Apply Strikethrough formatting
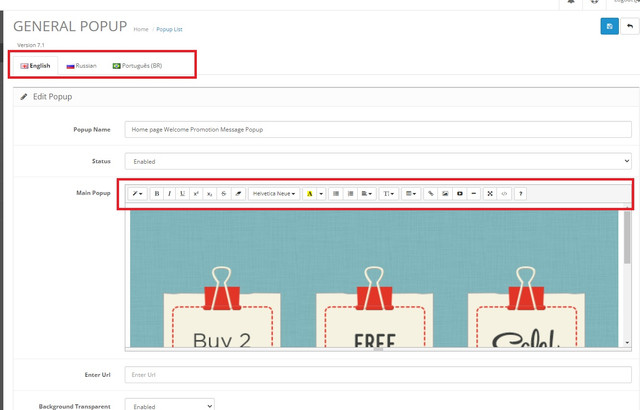 tap(224, 194)
